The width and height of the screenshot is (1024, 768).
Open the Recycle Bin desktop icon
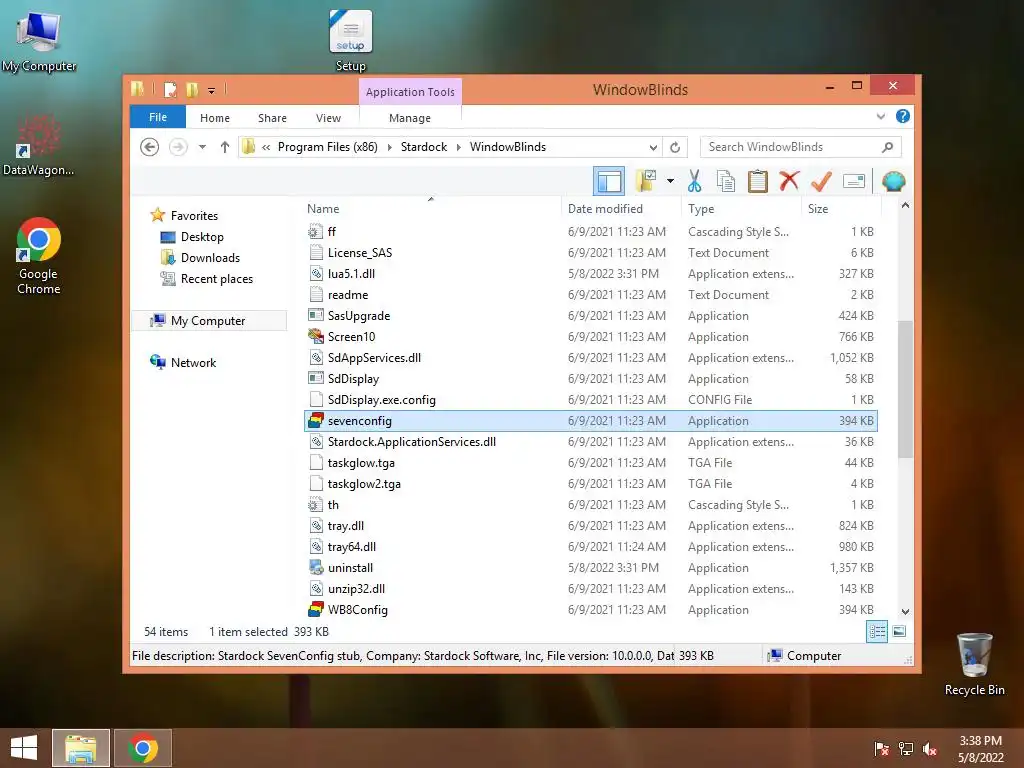974,664
